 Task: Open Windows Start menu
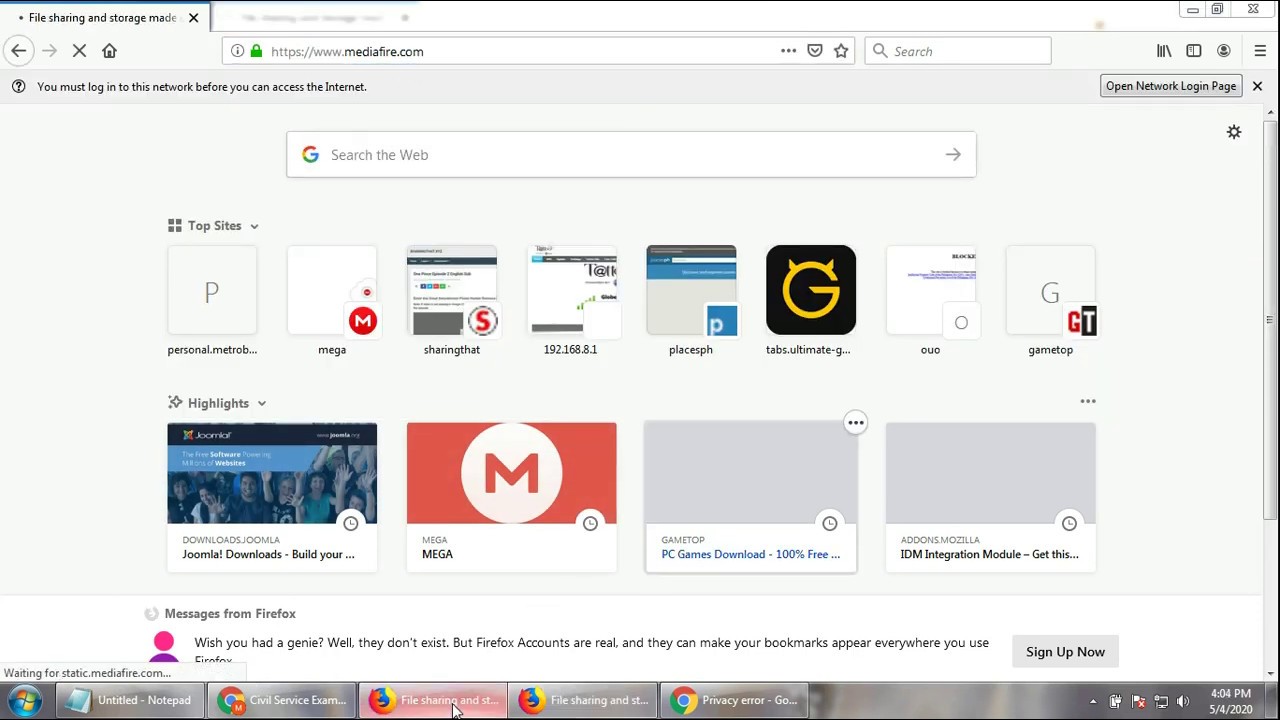coord(25,700)
